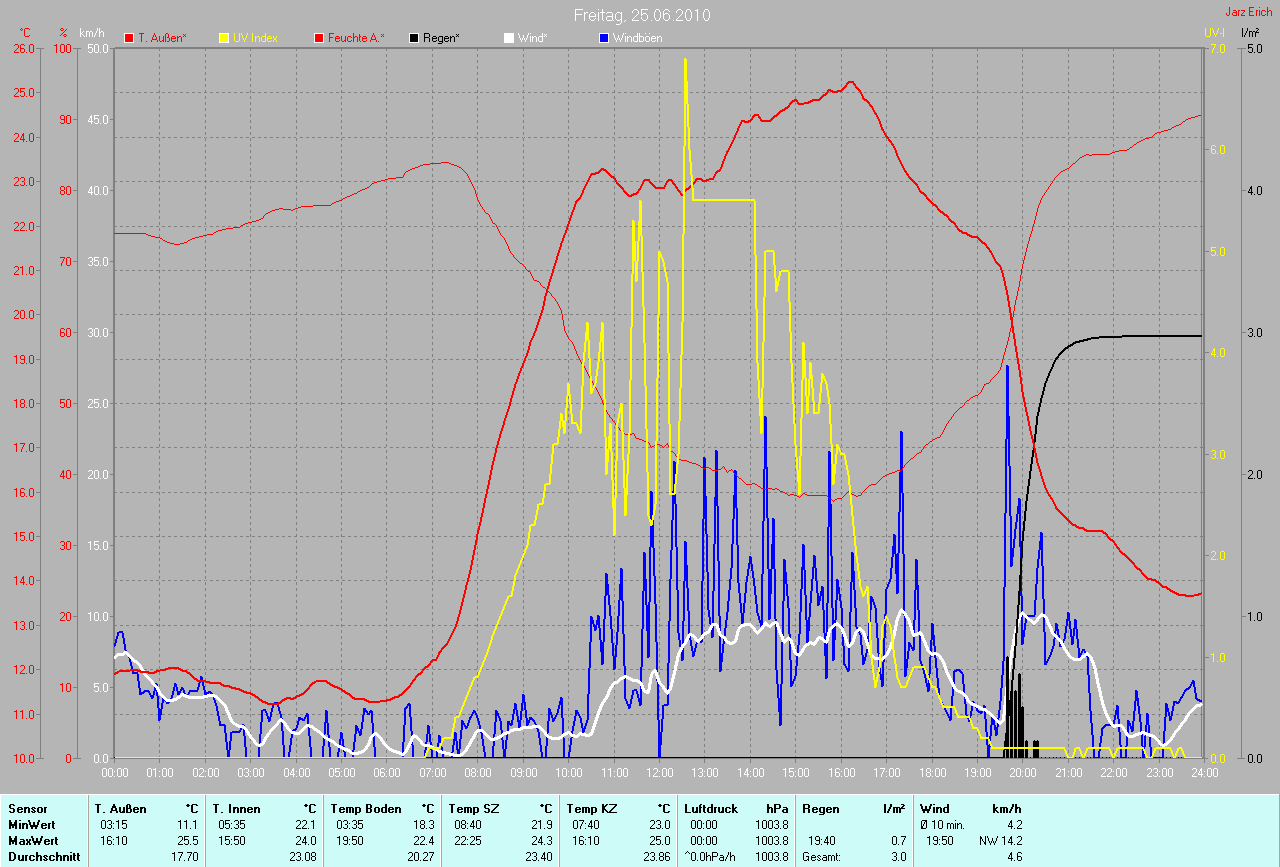Image resolution: width=1280 pixels, height=867 pixels.
Task: Click the Temp SZ average '23.40'
Action: pyautogui.click(x=539, y=856)
